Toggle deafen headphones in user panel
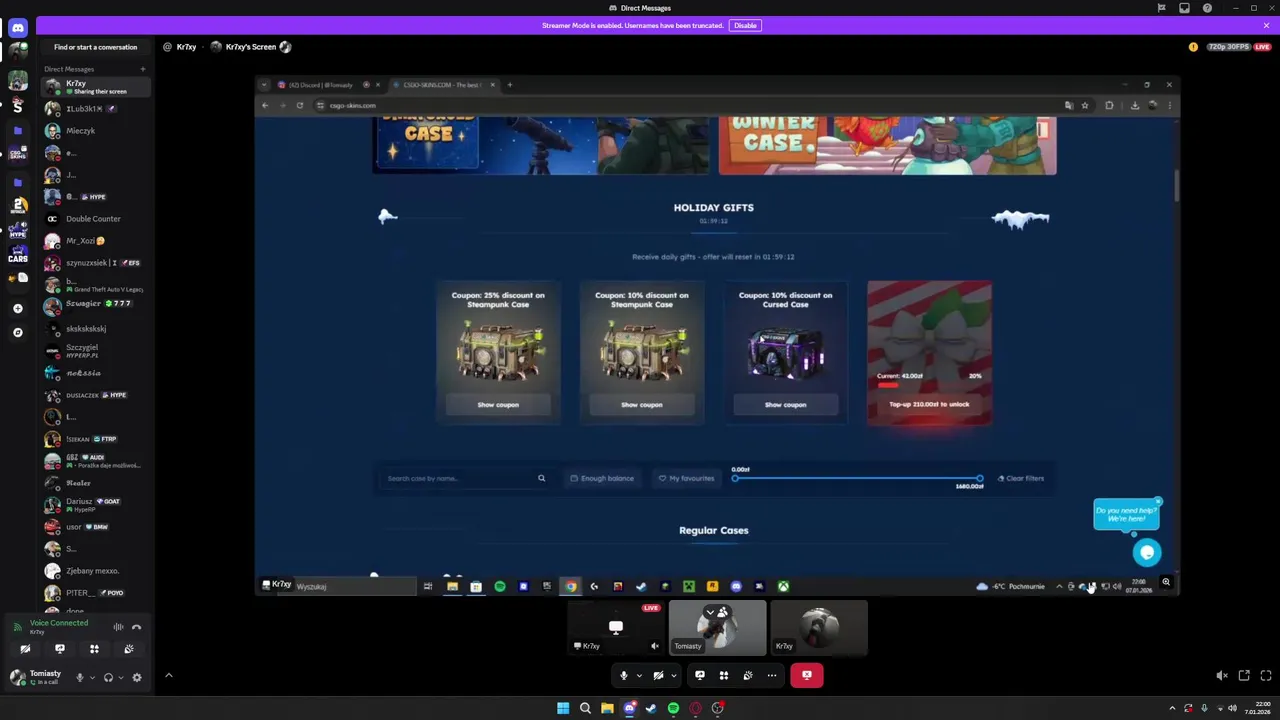The image size is (1280, 720). point(109,677)
